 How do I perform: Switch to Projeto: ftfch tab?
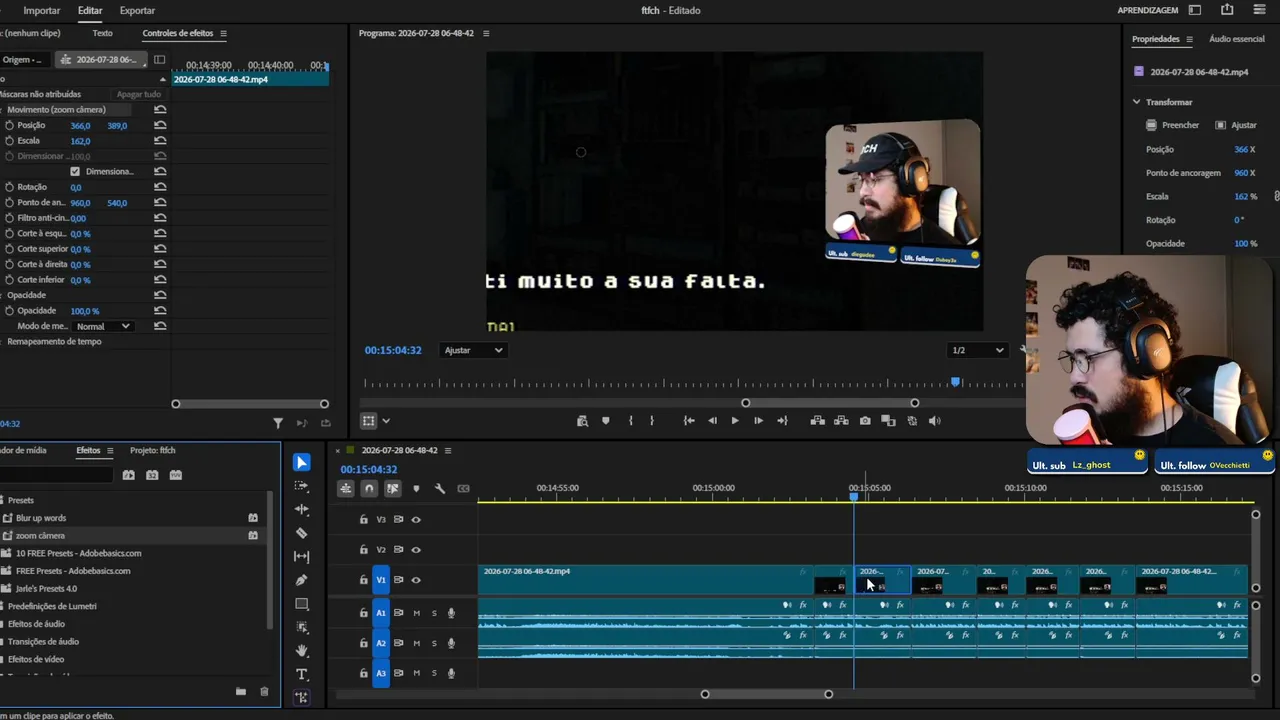click(153, 450)
